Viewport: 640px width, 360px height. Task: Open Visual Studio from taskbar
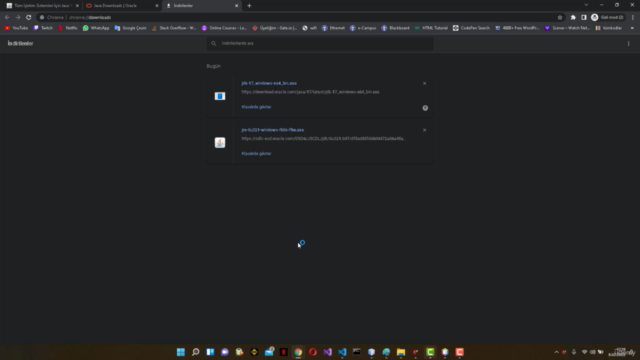click(x=328, y=352)
